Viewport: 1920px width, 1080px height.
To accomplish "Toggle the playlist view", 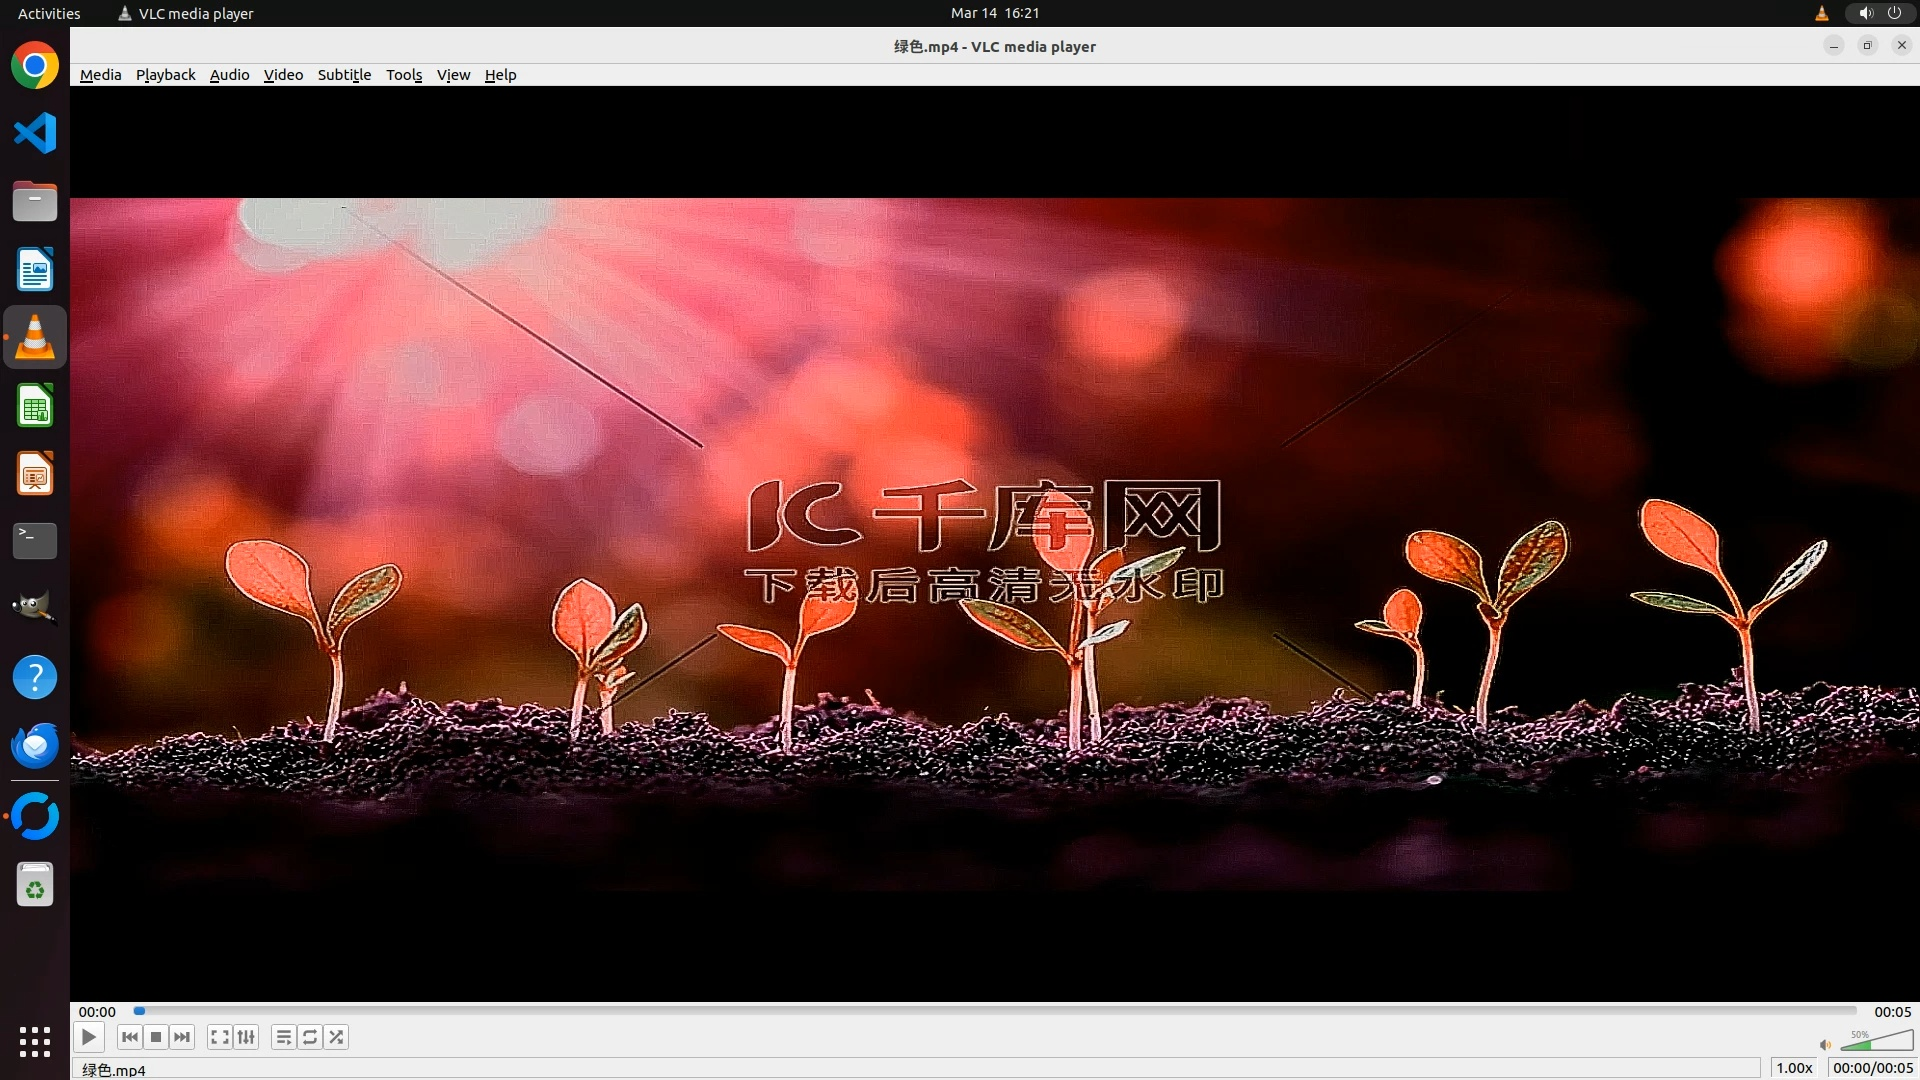I will (x=284, y=1037).
